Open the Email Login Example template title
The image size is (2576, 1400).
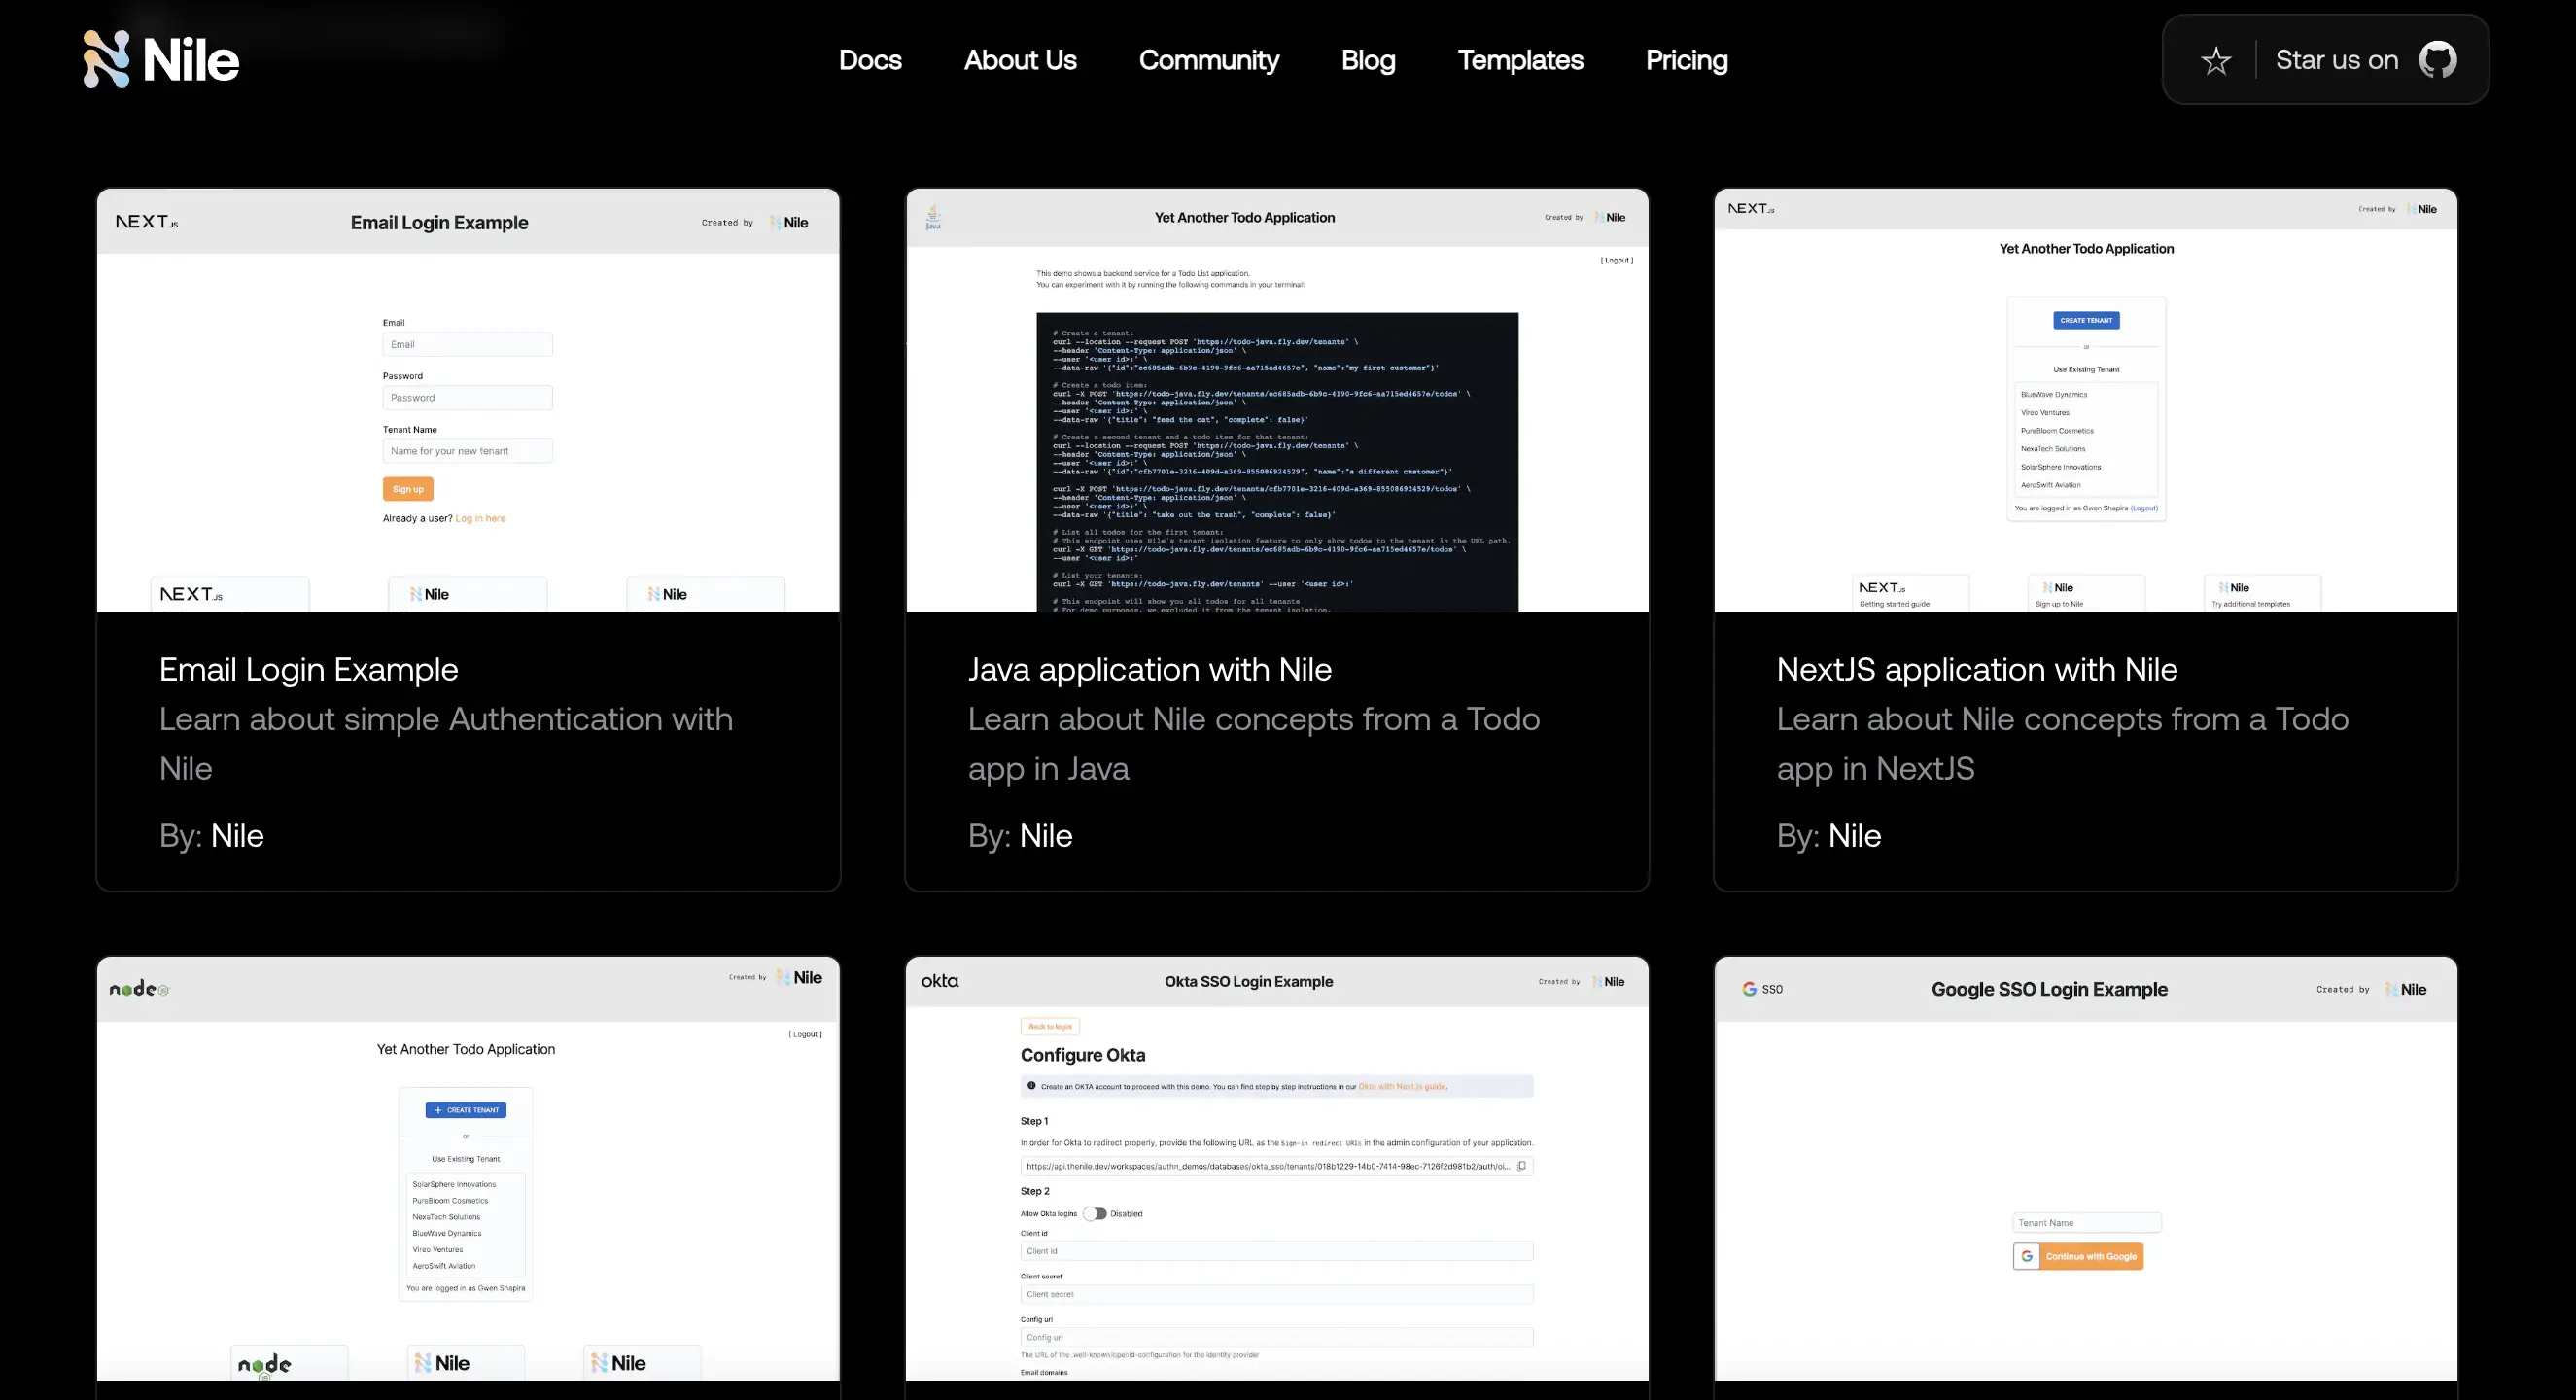pyautogui.click(x=308, y=669)
